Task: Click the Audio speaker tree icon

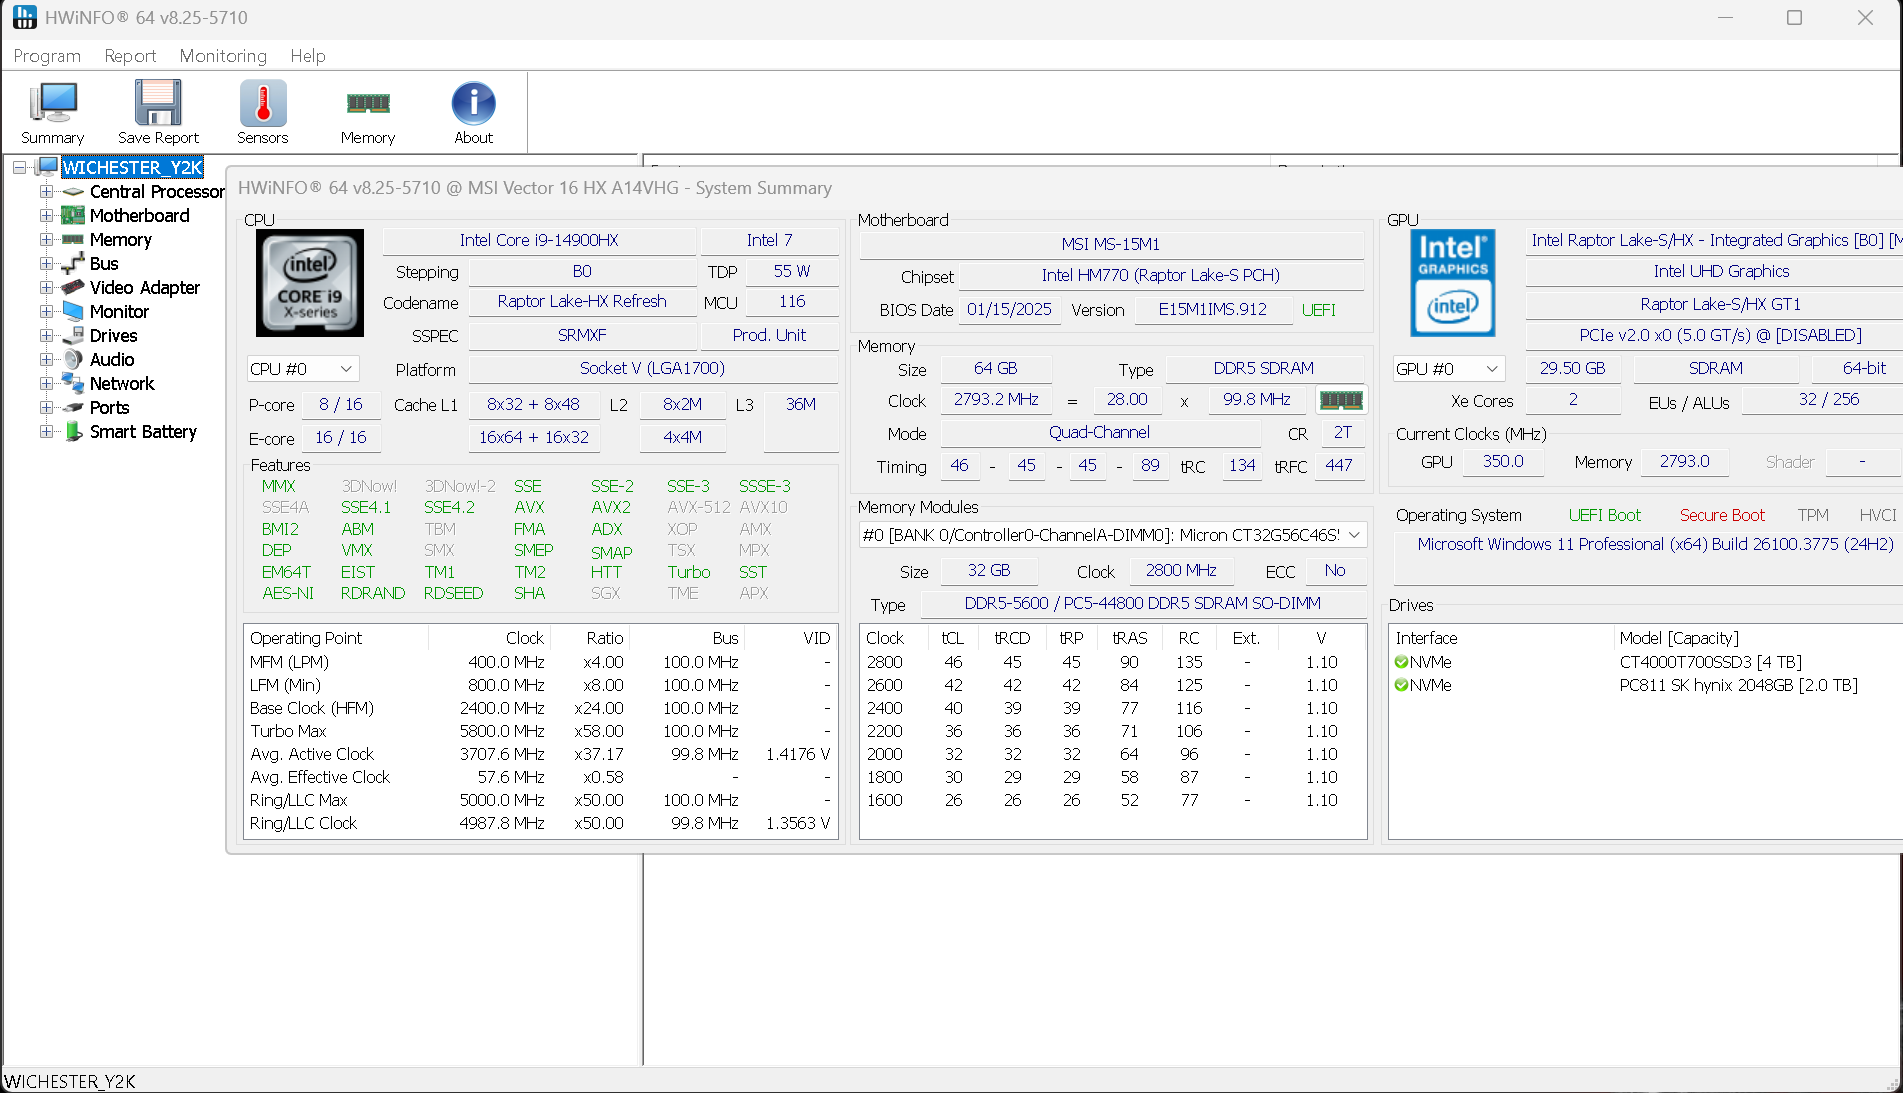Action: click(x=73, y=359)
